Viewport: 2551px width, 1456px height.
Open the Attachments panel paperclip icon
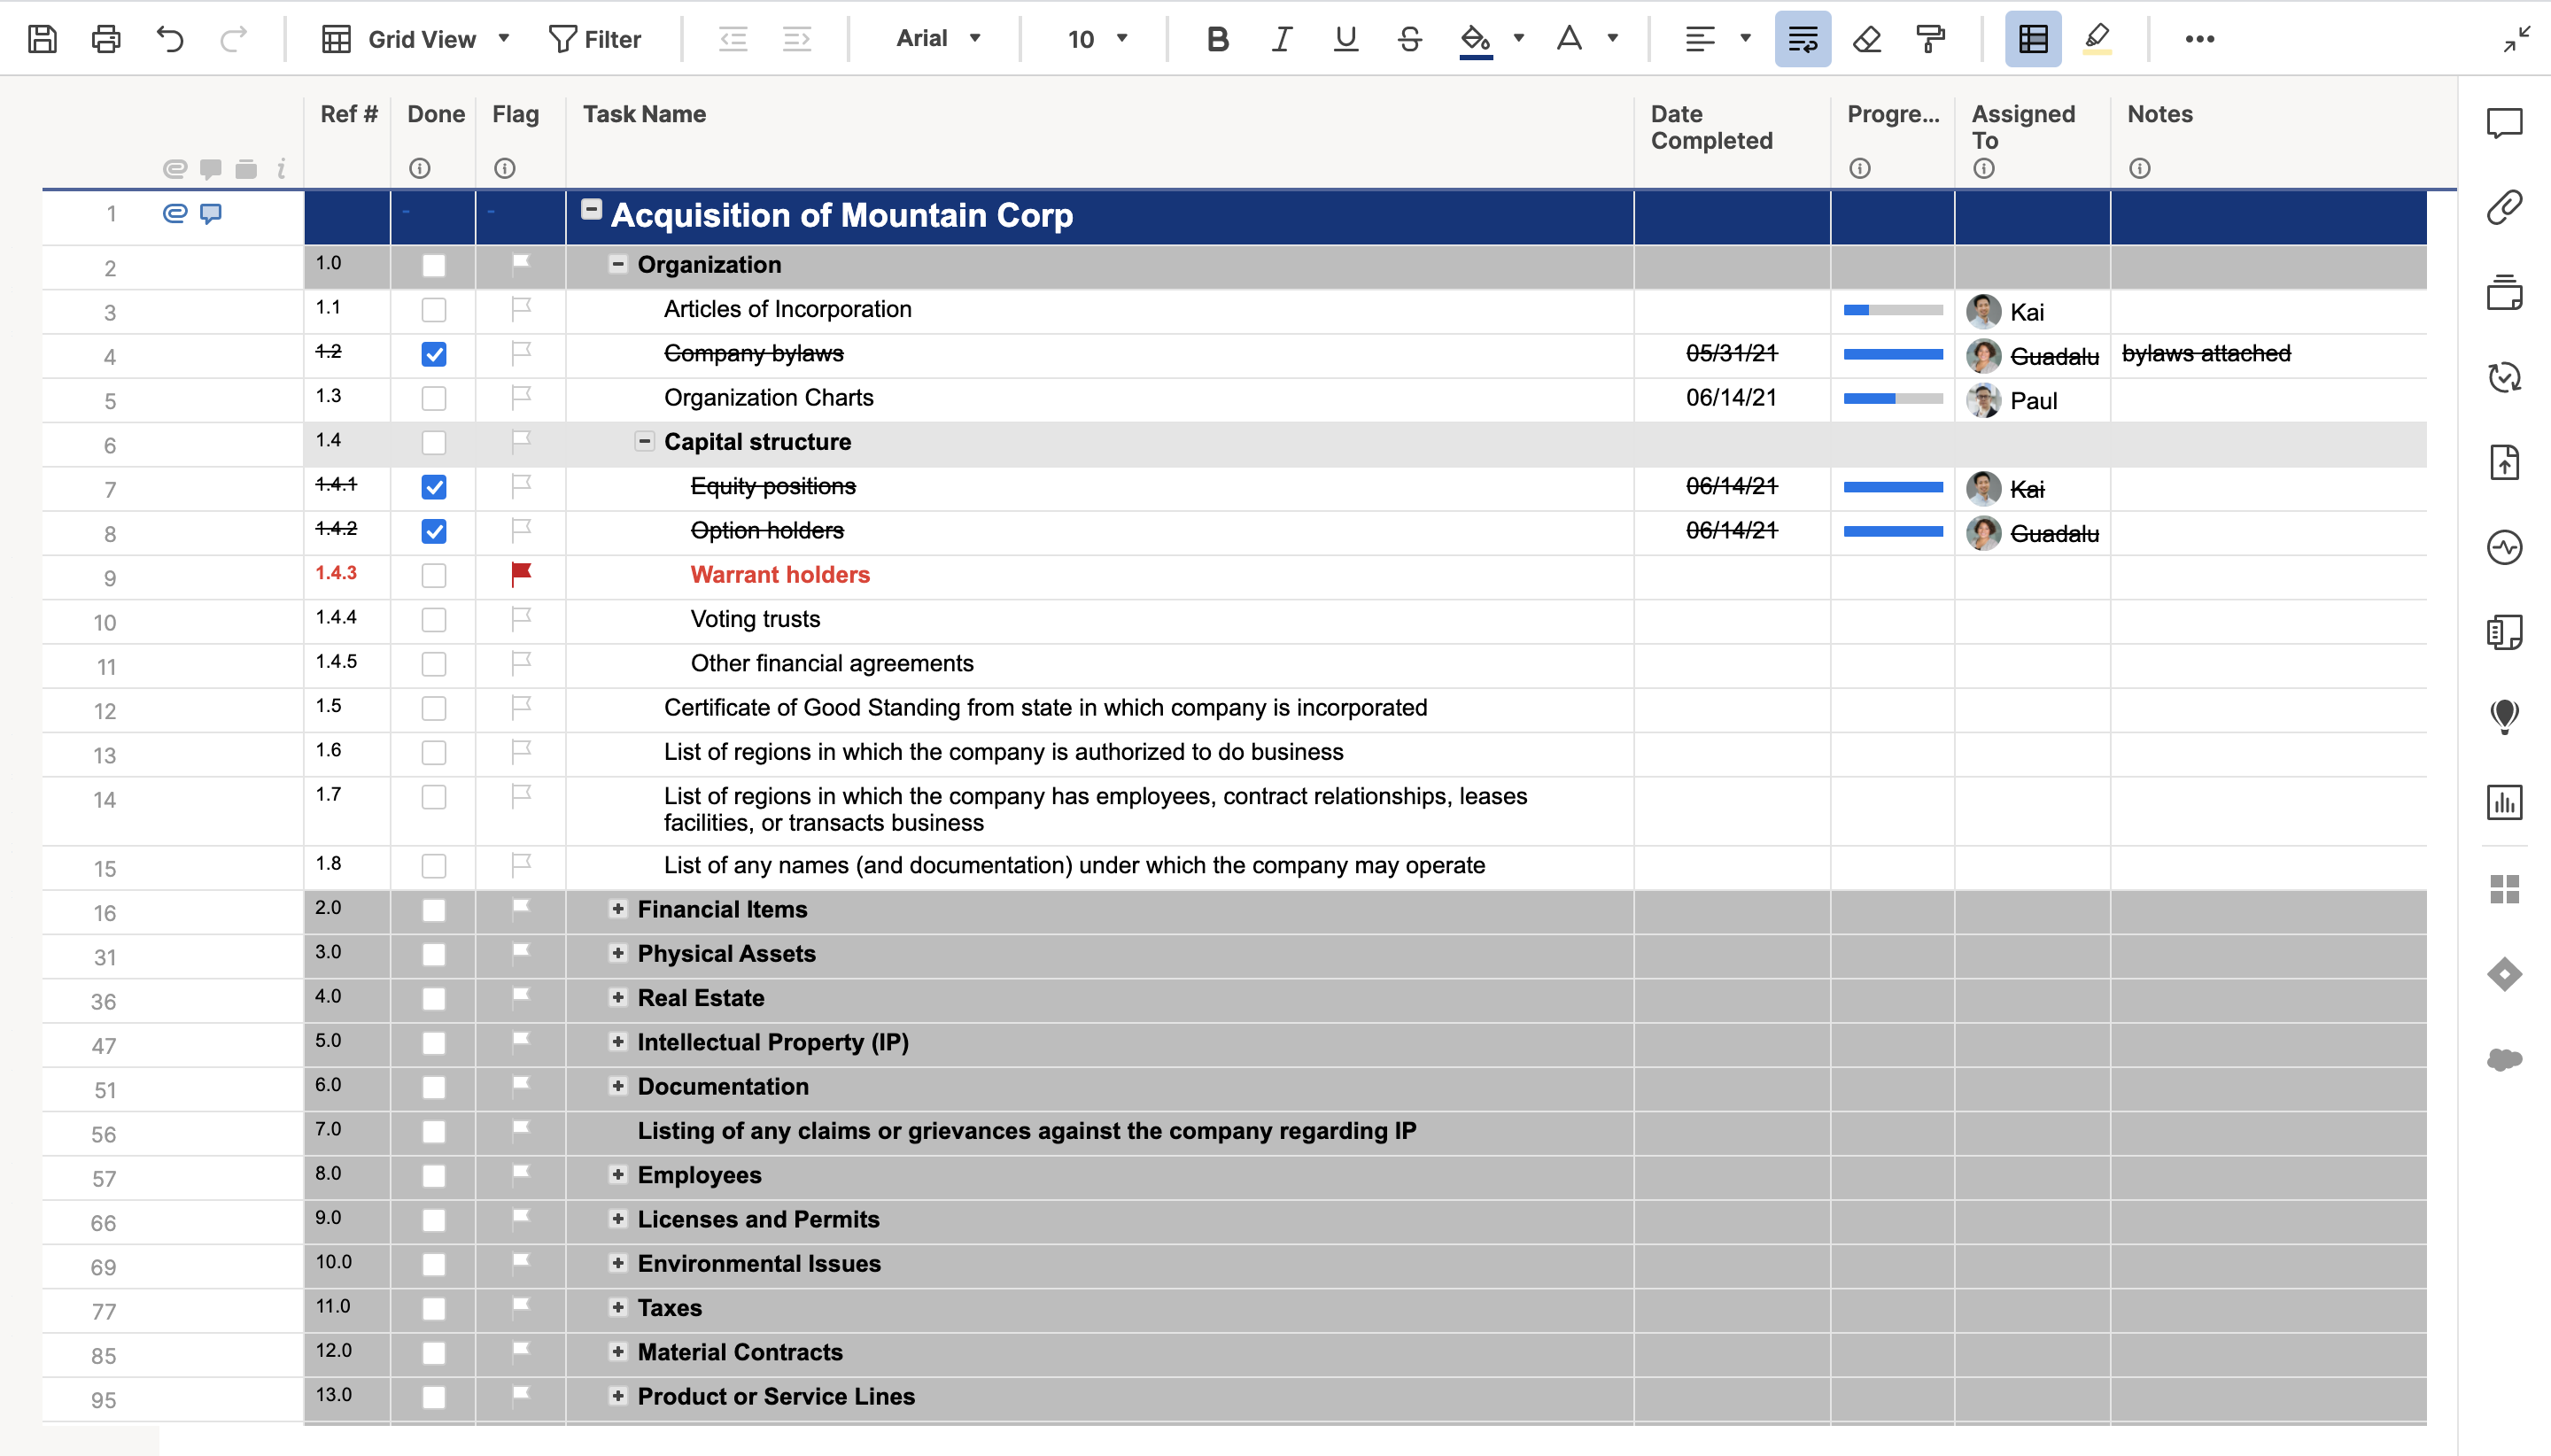2504,208
